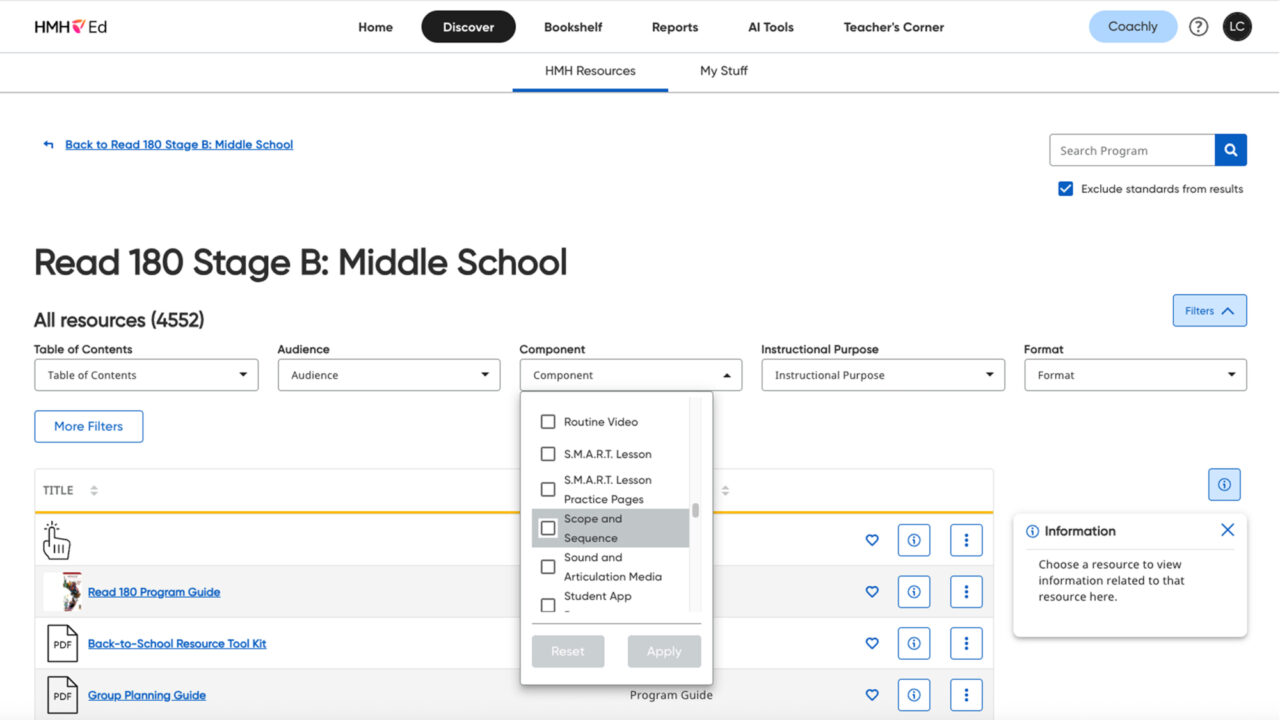Image resolution: width=1280 pixels, height=720 pixels.
Task: Sort by the TITLE column arrows
Action: coord(94,490)
